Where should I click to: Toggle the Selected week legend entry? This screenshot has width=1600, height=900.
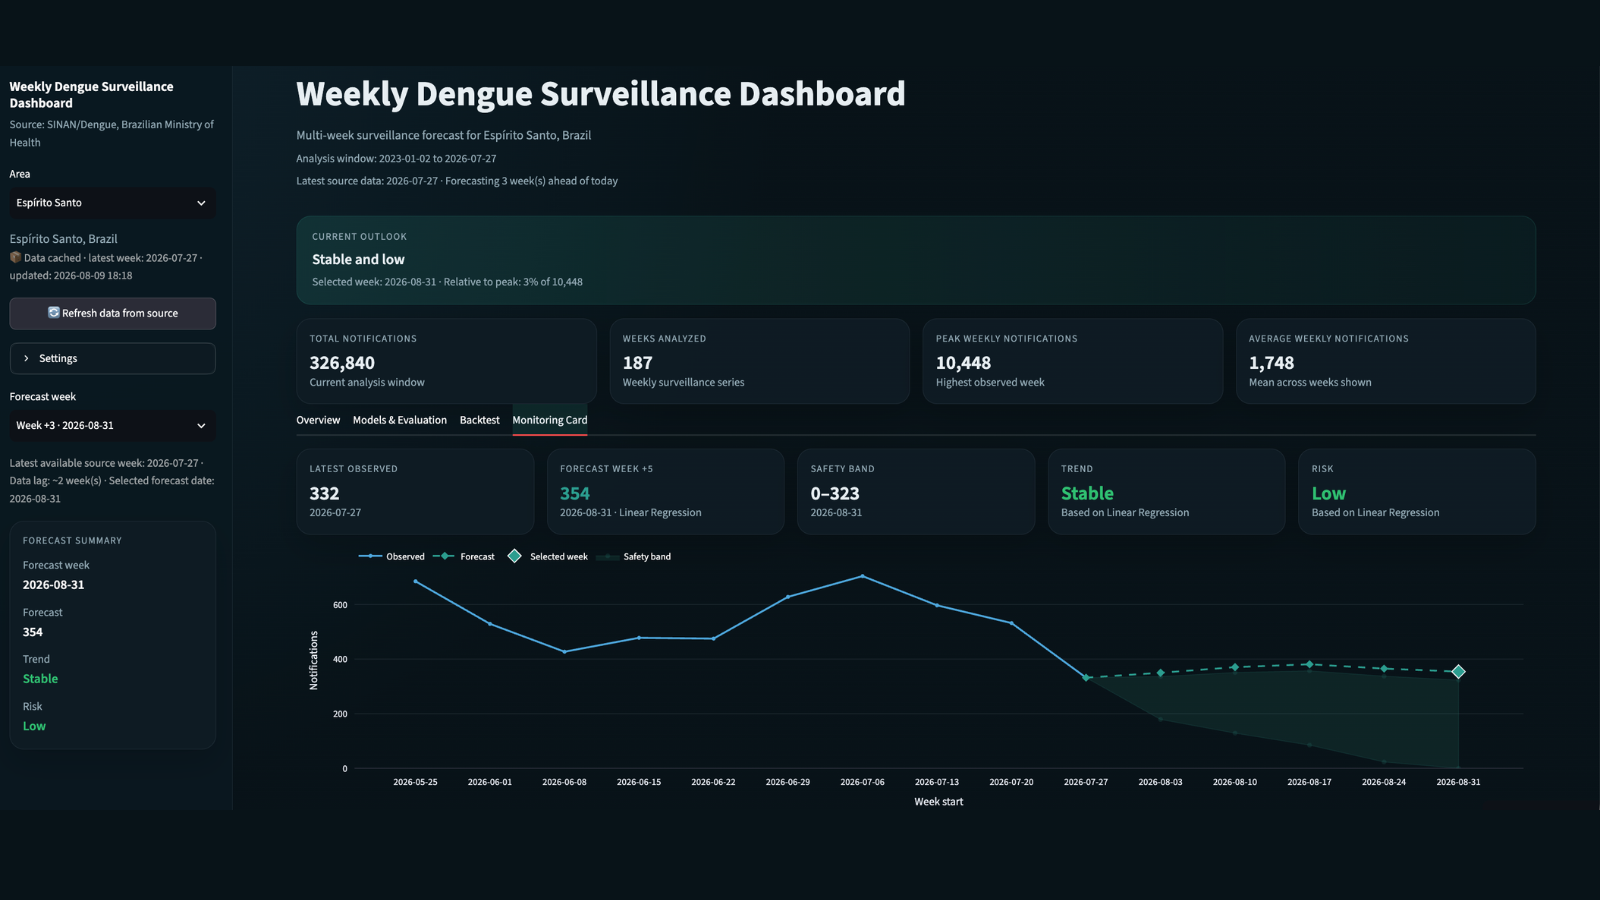[x=547, y=556]
